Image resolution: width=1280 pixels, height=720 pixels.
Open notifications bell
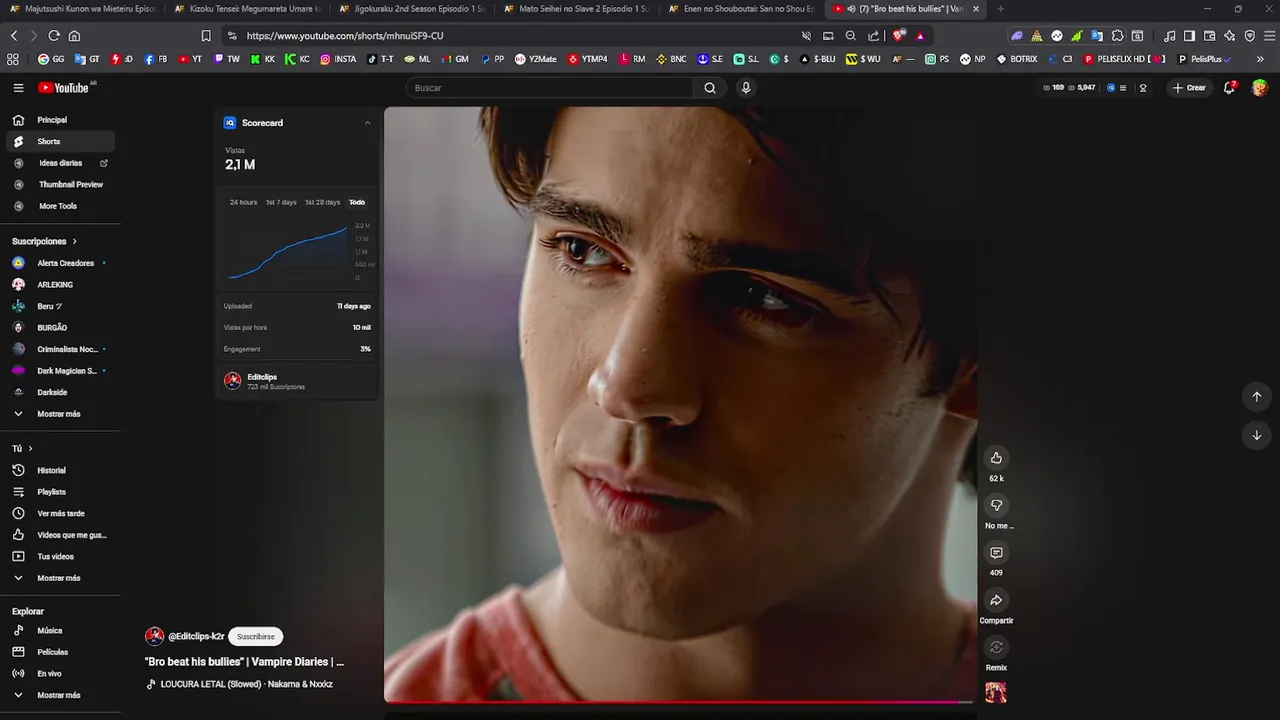[x=1230, y=88]
